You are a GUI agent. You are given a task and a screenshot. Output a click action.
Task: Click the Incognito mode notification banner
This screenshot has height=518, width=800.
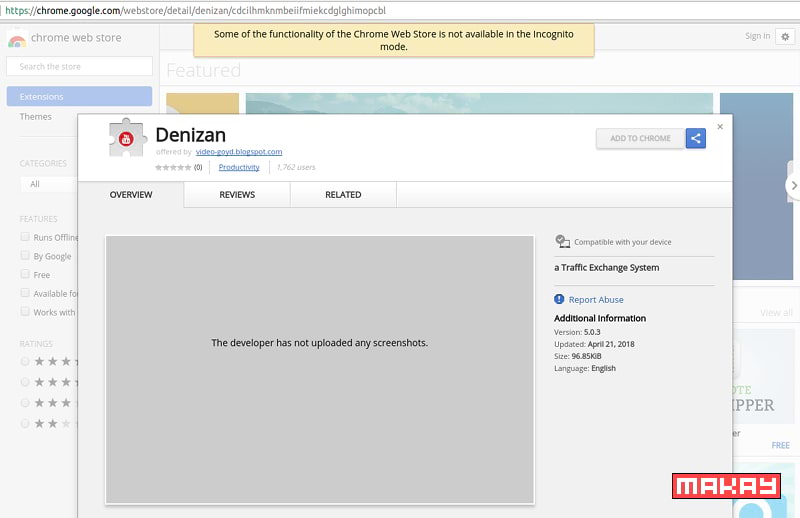pyautogui.click(x=394, y=40)
